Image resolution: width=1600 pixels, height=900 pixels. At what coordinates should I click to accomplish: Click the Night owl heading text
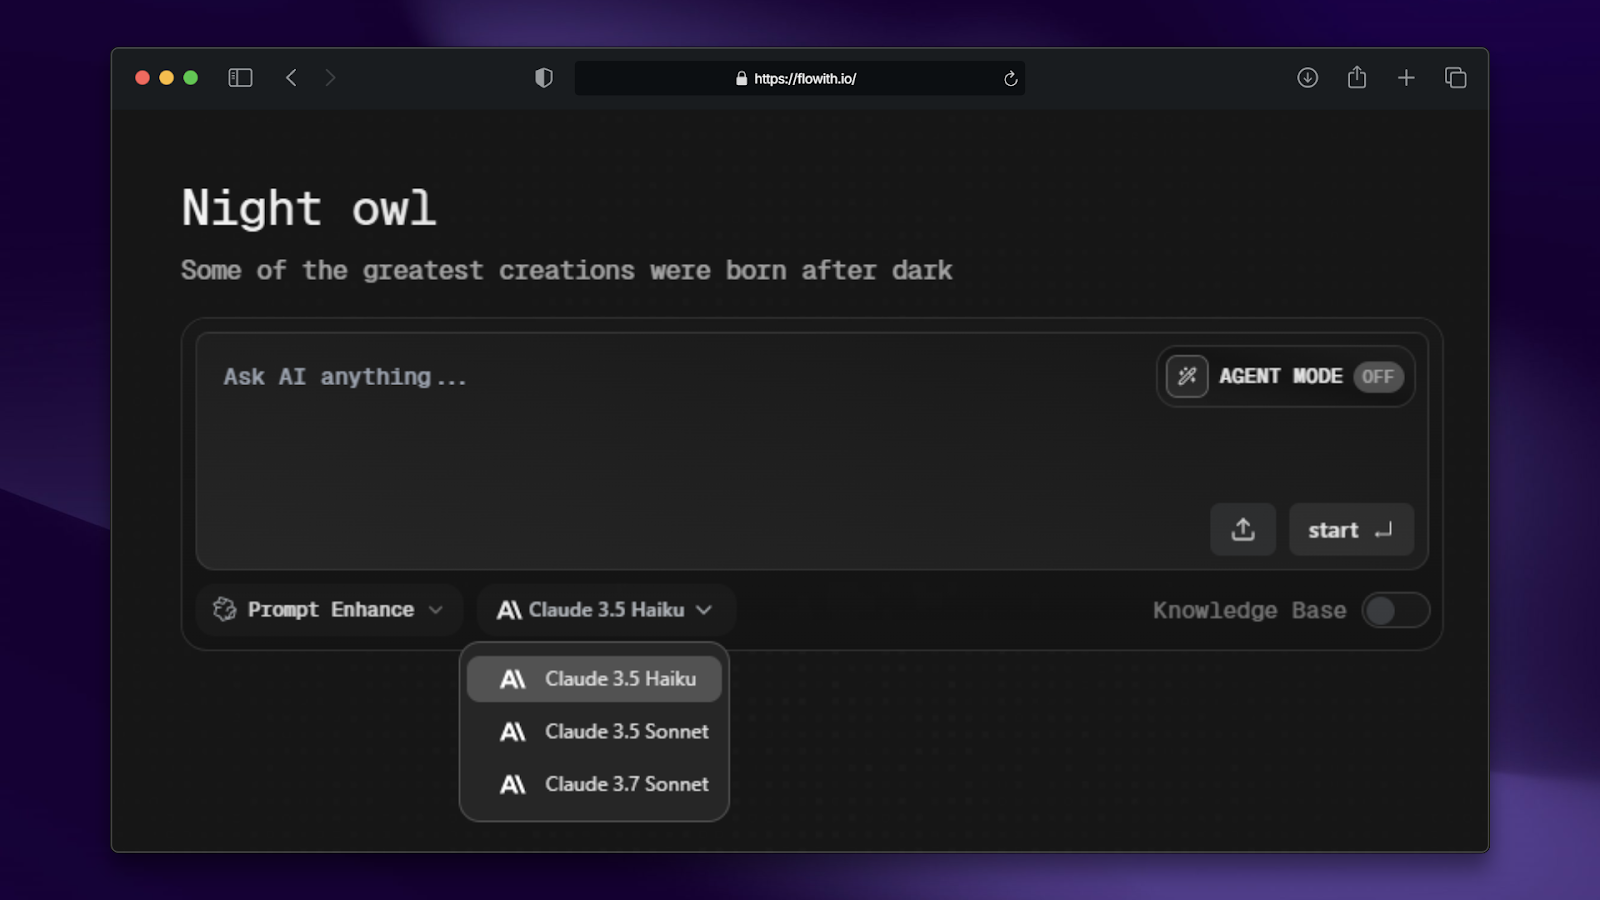(309, 209)
